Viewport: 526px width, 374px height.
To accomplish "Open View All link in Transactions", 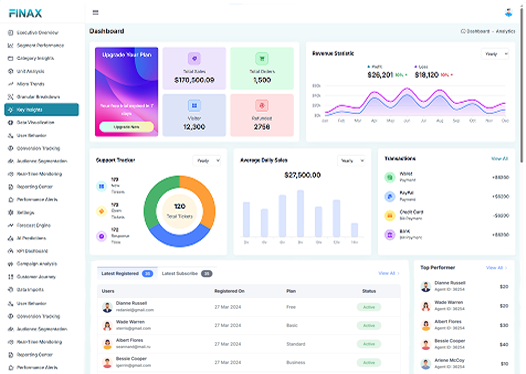I will coord(499,159).
